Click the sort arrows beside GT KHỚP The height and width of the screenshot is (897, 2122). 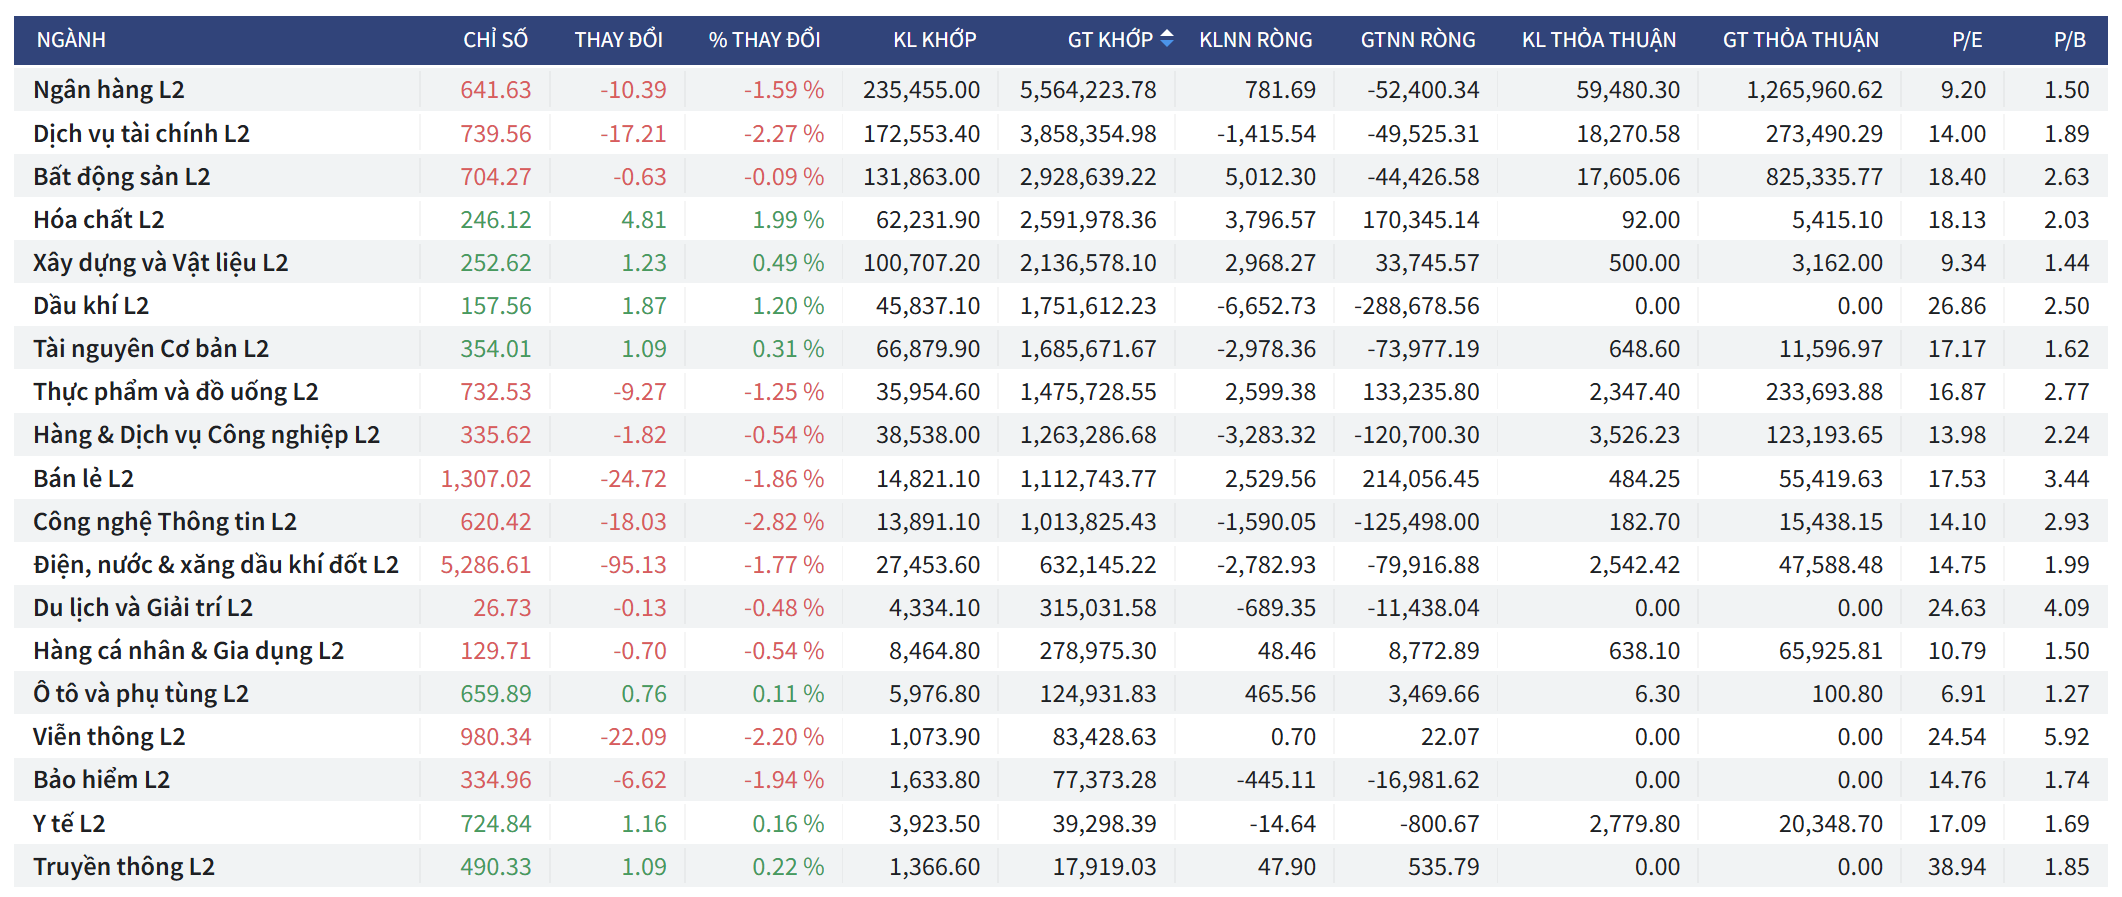1166,39
